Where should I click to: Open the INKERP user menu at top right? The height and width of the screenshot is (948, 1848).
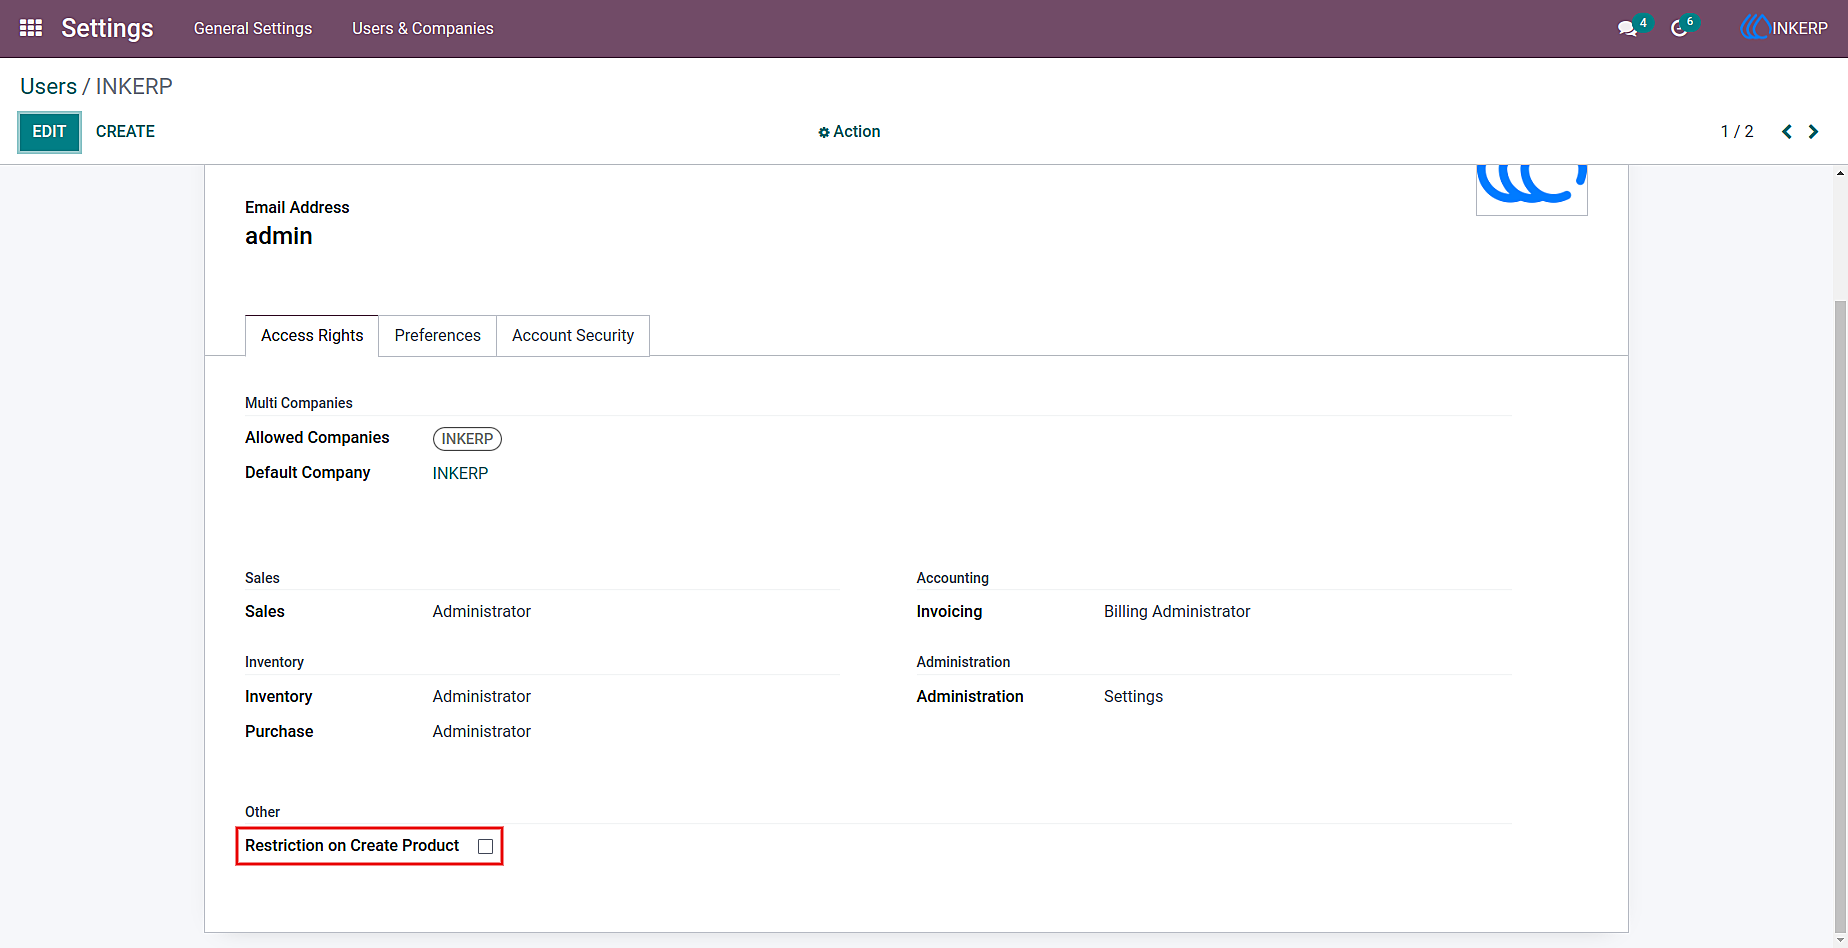click(x=1785, y=28)
